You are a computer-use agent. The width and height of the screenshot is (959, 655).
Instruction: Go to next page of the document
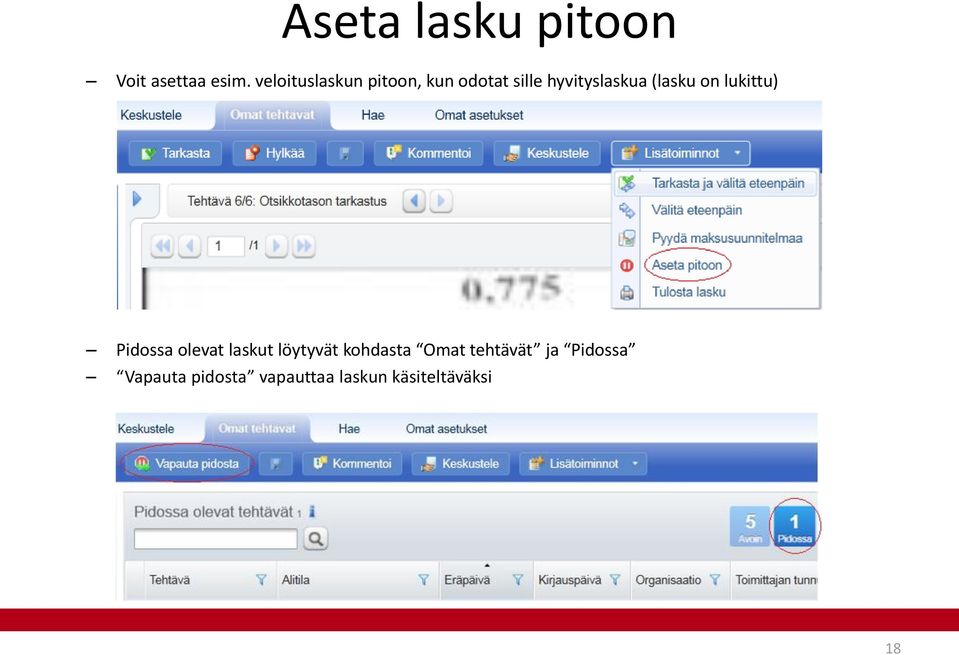(x=276, y=246)
